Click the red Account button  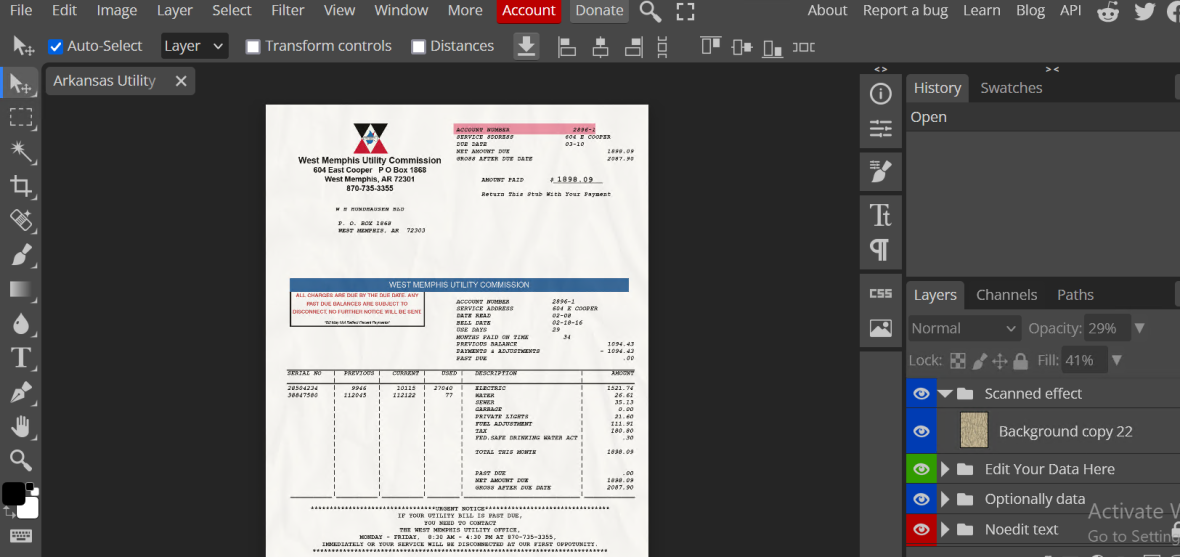[528, 11]
